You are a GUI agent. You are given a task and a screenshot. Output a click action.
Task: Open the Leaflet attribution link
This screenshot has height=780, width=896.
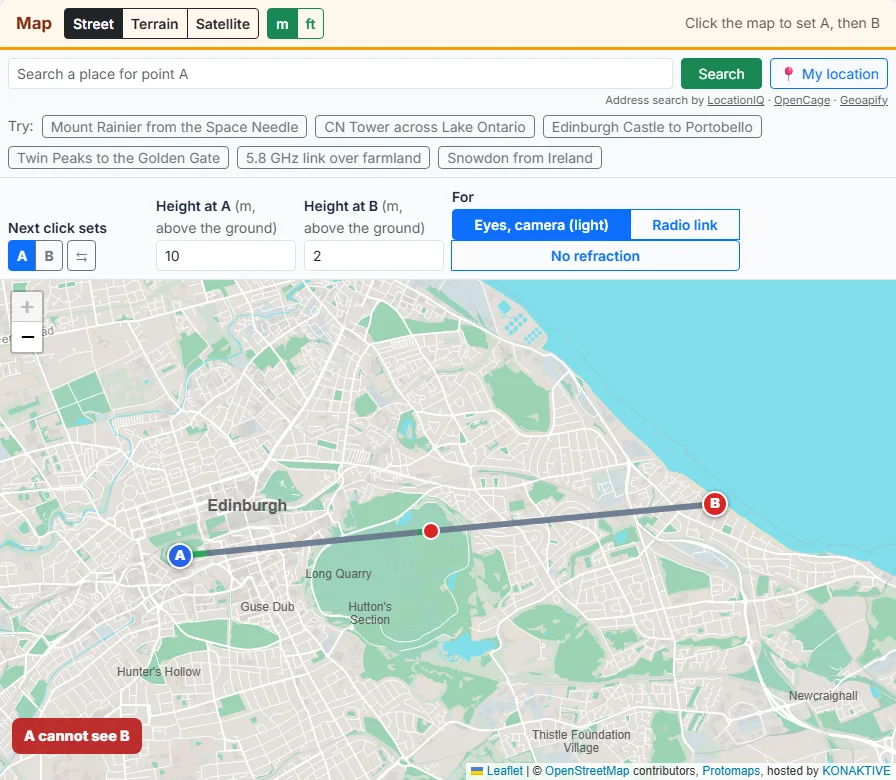[x=504, y=770]
